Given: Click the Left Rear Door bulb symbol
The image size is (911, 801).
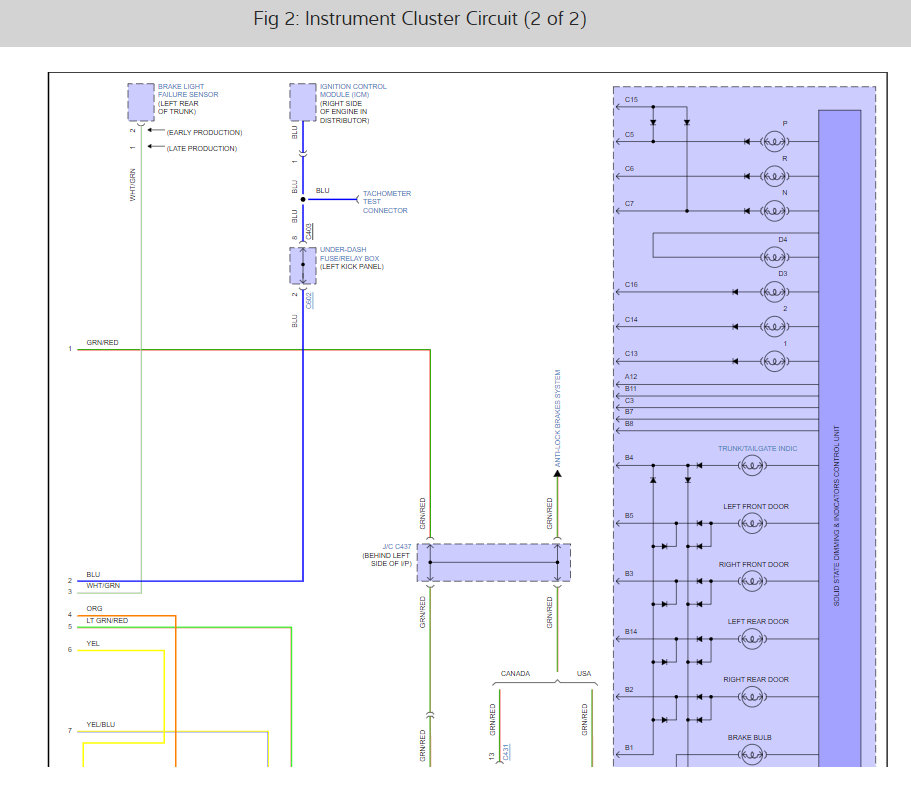Looking at the screenshot, I should (x=752, y=639).
